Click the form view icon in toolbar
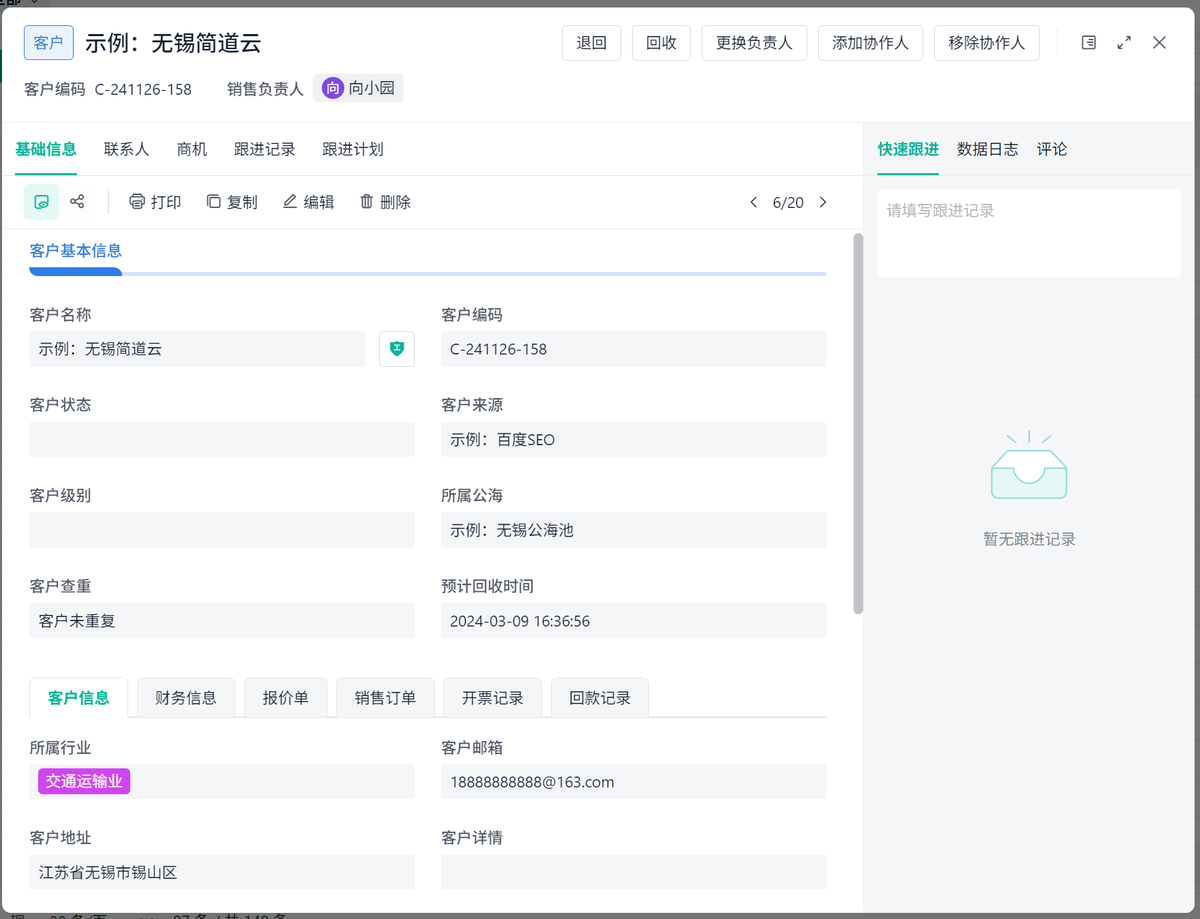Screen dimensions: 1200x919 (41, 202)
